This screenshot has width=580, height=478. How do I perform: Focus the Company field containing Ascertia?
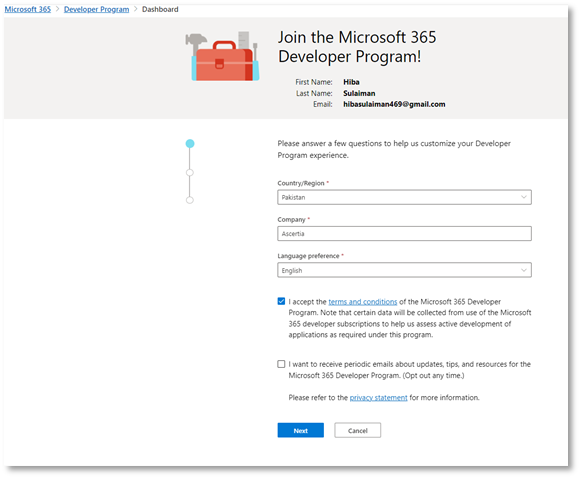[404, 234]
